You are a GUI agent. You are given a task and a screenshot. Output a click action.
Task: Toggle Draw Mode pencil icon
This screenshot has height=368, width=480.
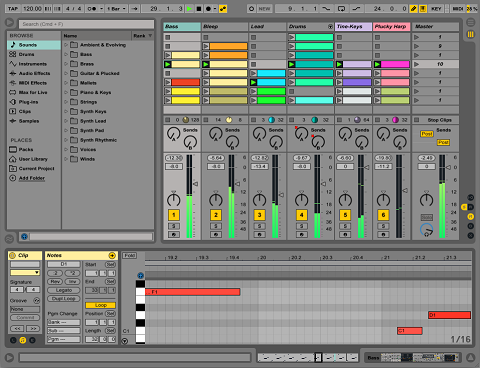click(414, 9)
